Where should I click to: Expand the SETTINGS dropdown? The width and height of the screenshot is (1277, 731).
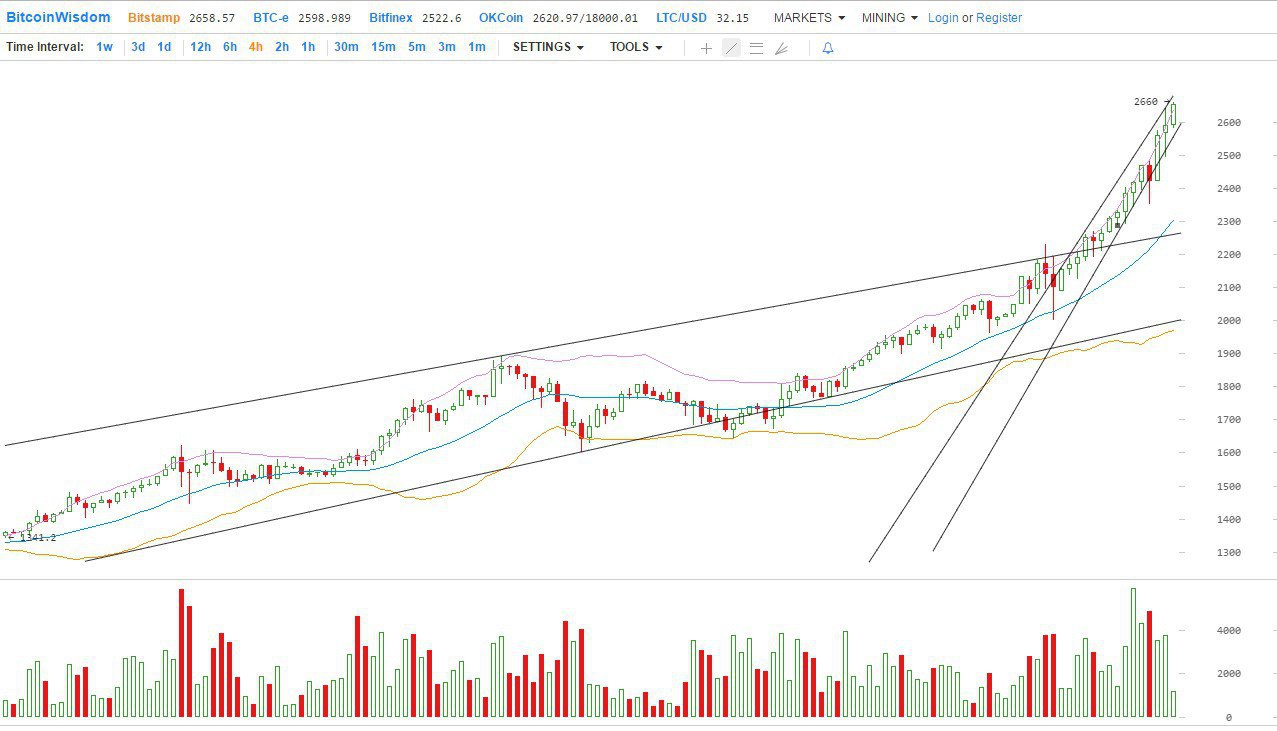click(x=548, y=47)
